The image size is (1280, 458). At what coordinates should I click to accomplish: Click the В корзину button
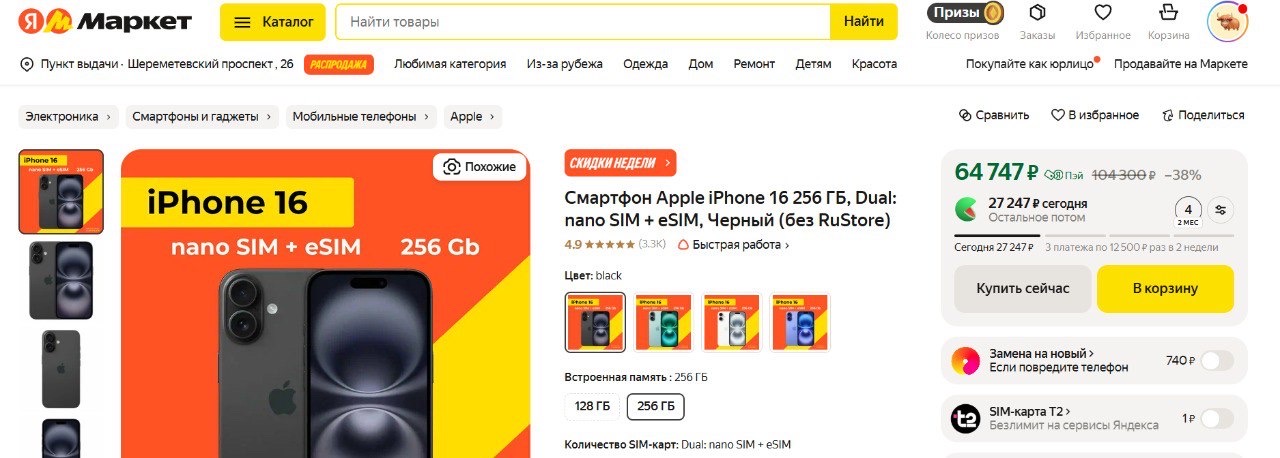click(x=1165, y=289)
